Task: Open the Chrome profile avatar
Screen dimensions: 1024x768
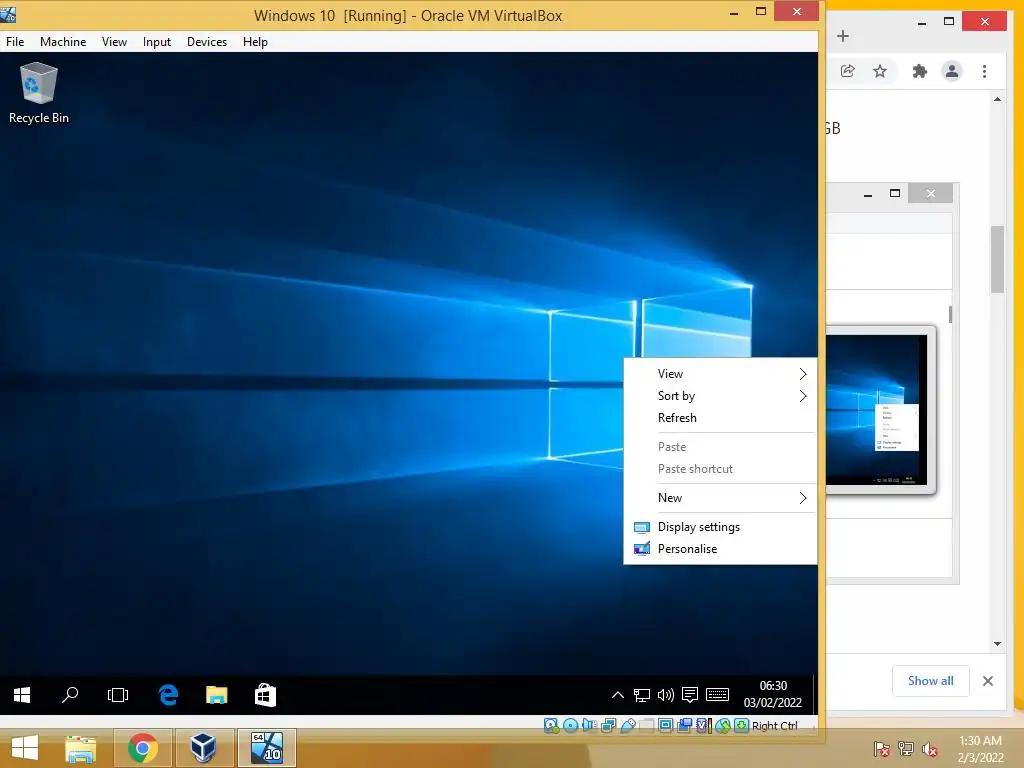Action: coord(952,71)
